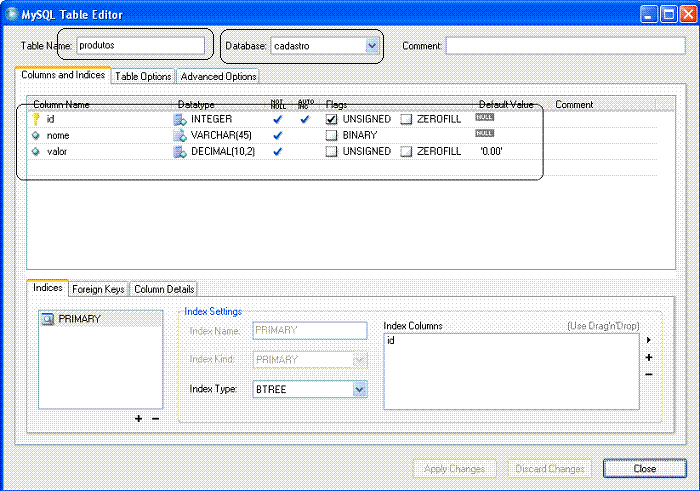Click the NULL default value badge for nome
This screenshot has width=700, height=491.
click(x=484, y=133)
